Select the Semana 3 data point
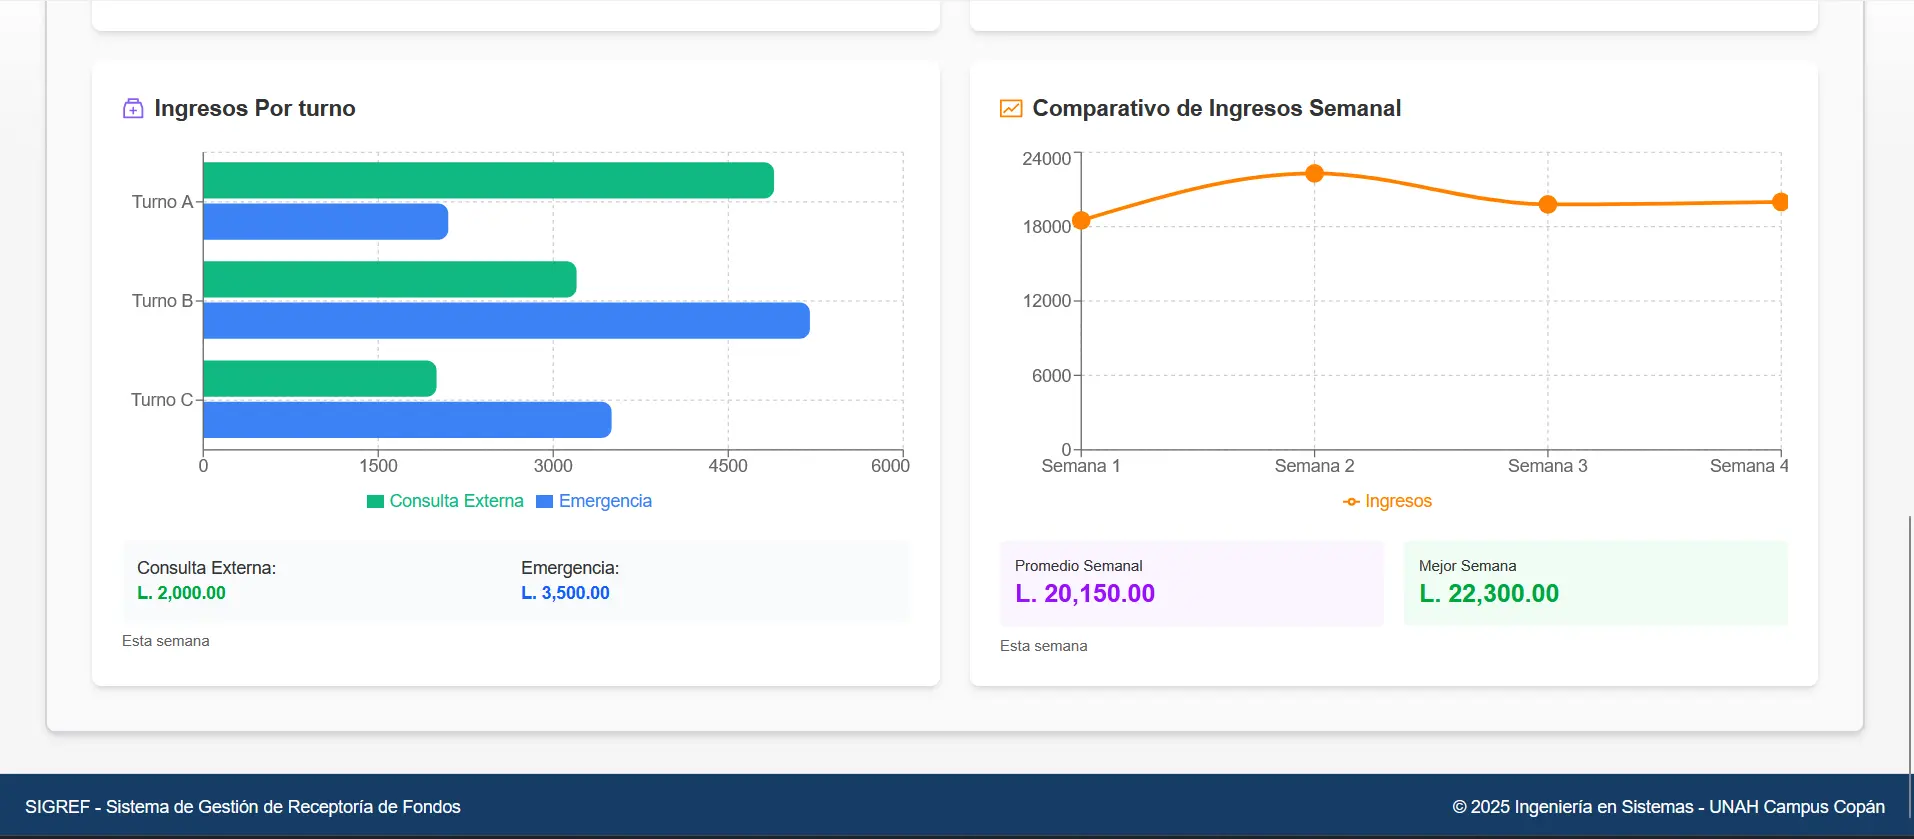 coord(1547,204)
